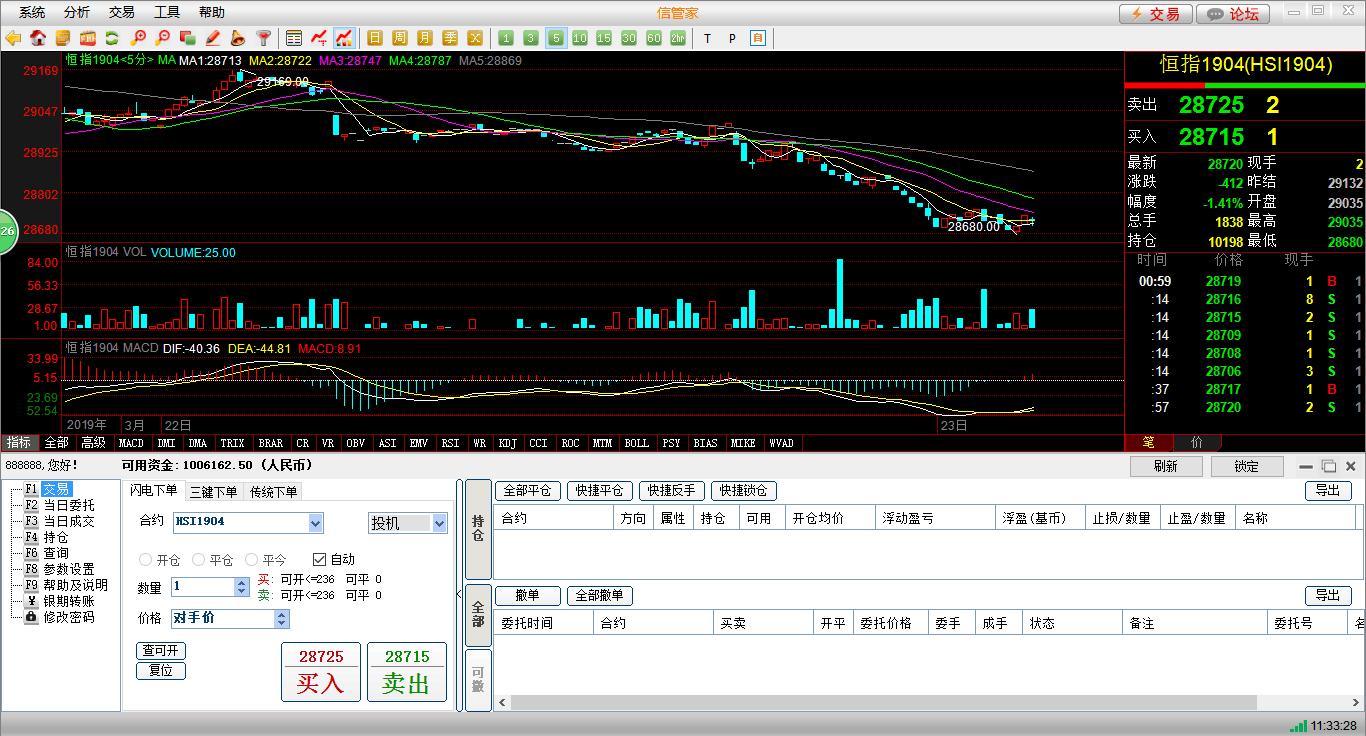
Task: Click the P toolbar icon
Action: point(732,38)
